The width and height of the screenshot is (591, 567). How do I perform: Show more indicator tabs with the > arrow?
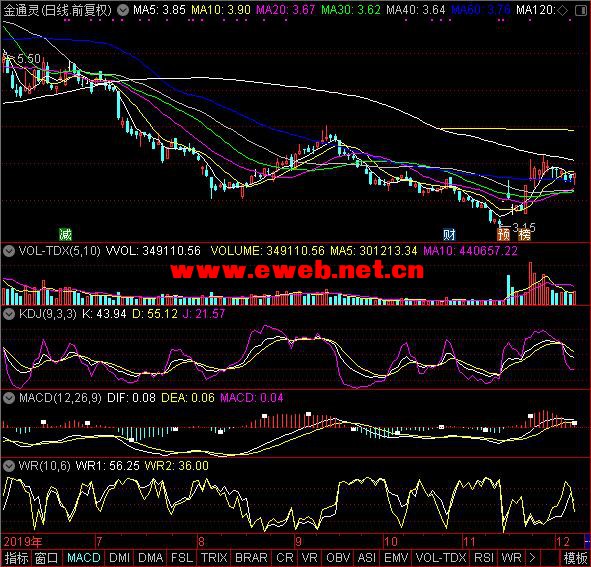(532, 558)
